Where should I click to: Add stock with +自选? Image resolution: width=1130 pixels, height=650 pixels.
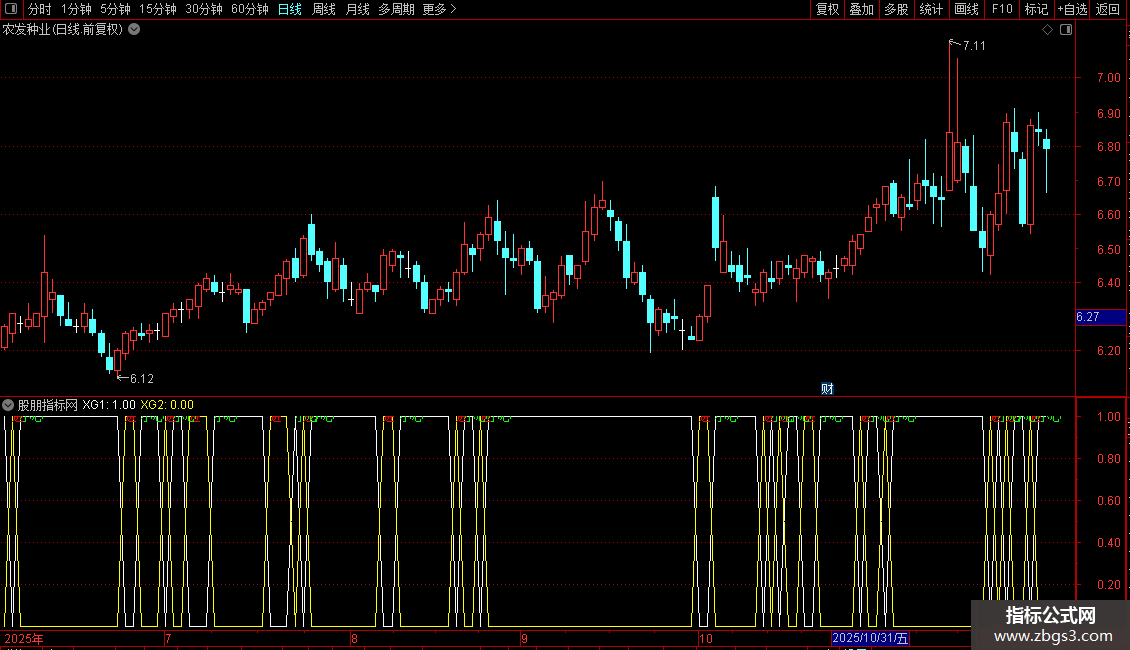(1072, 9)
